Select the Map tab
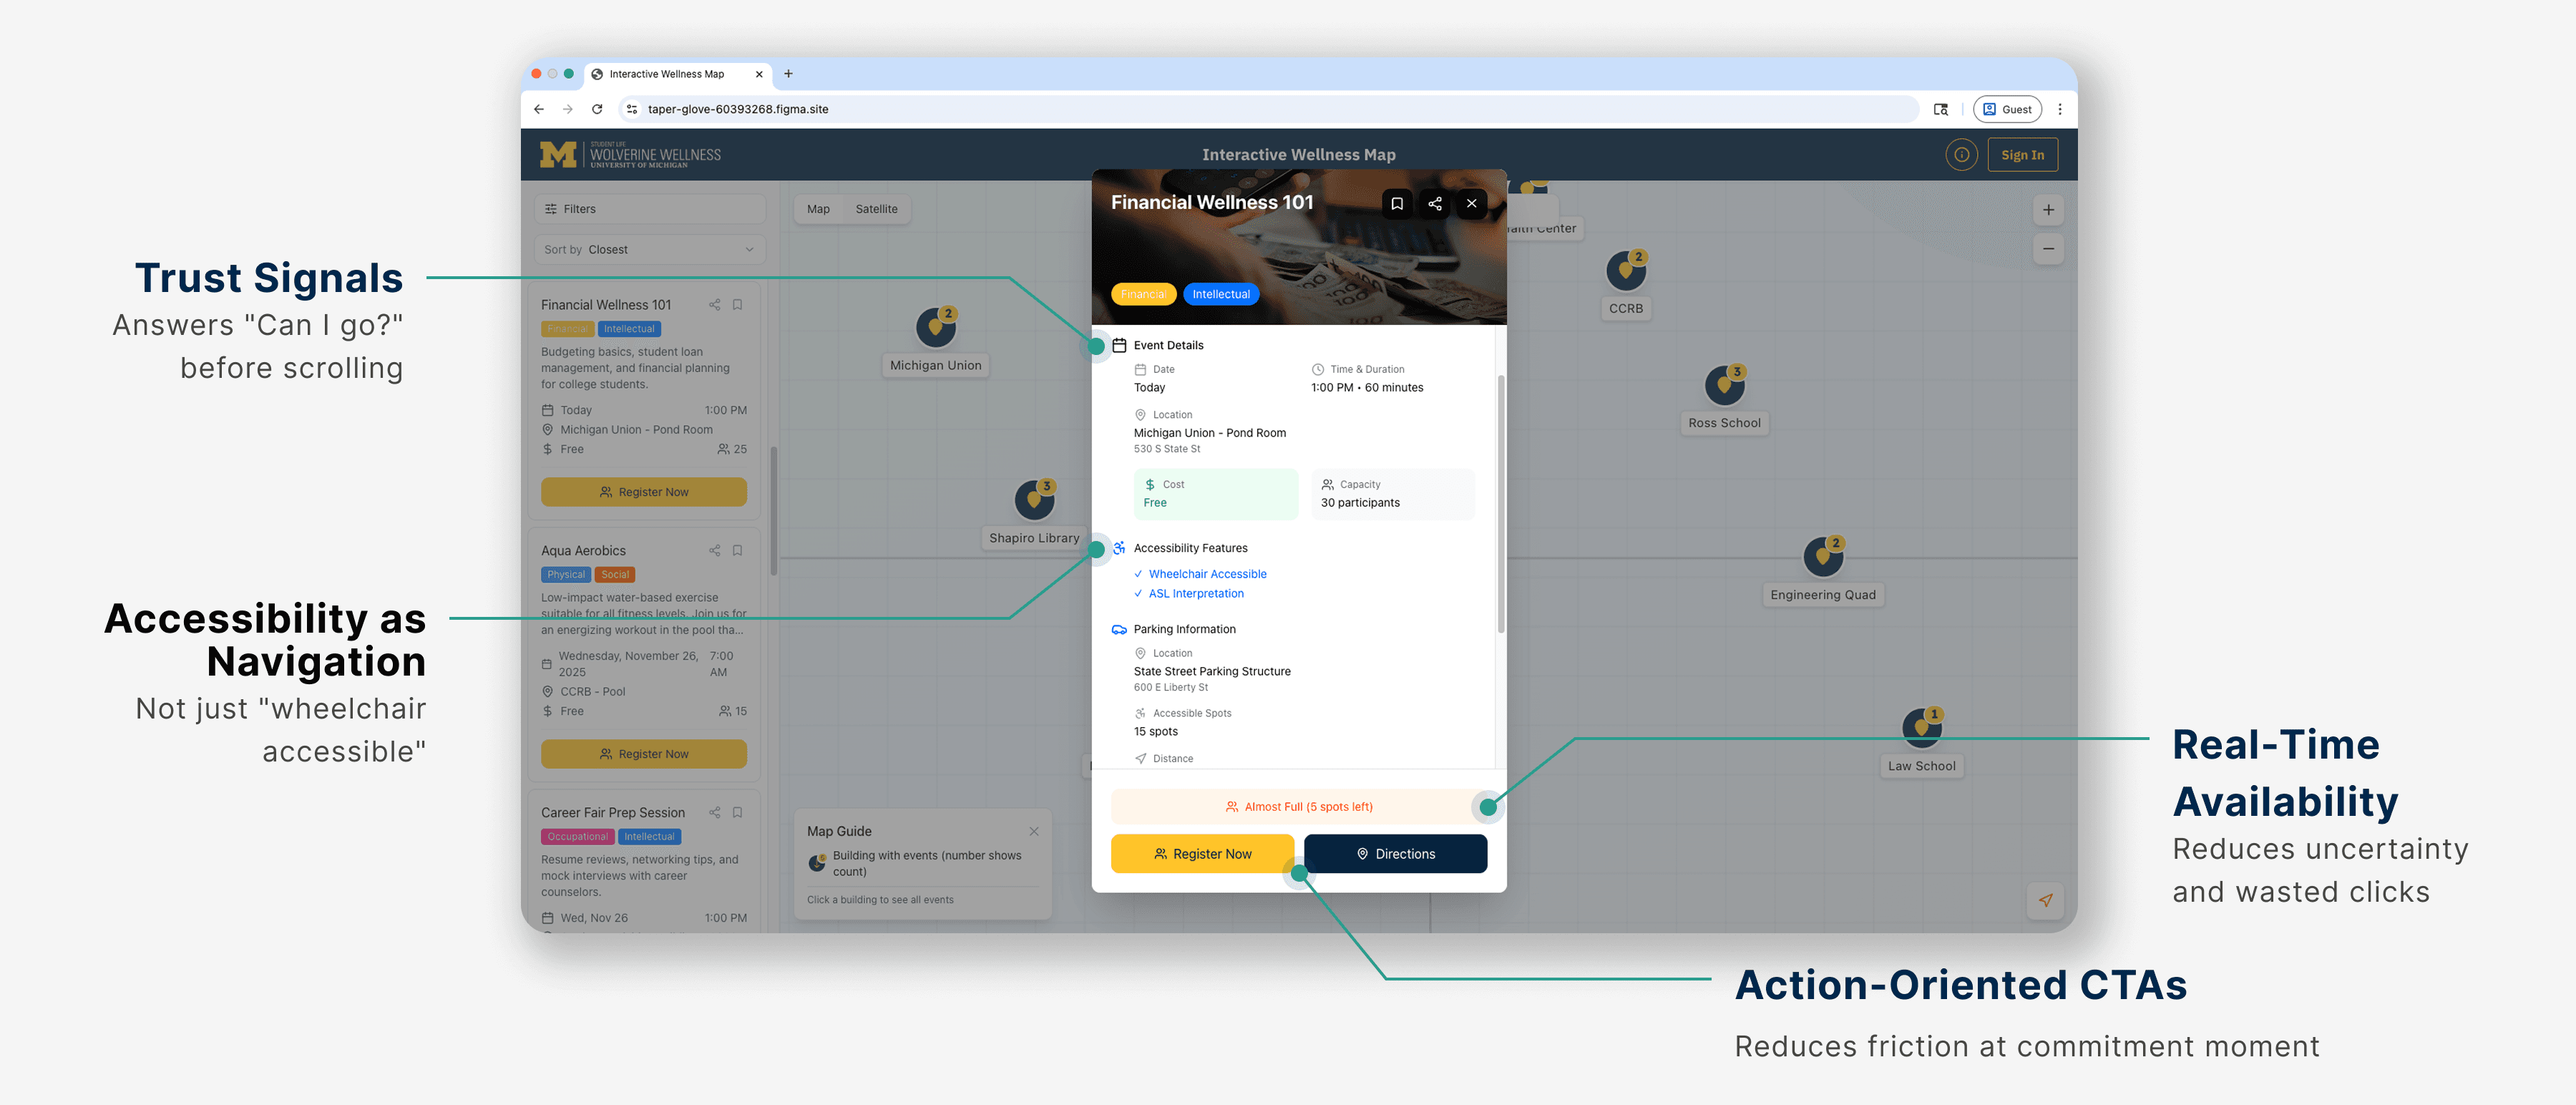Image resolution: width=2576 pixels, height=1105 pixels. [817, 209]
